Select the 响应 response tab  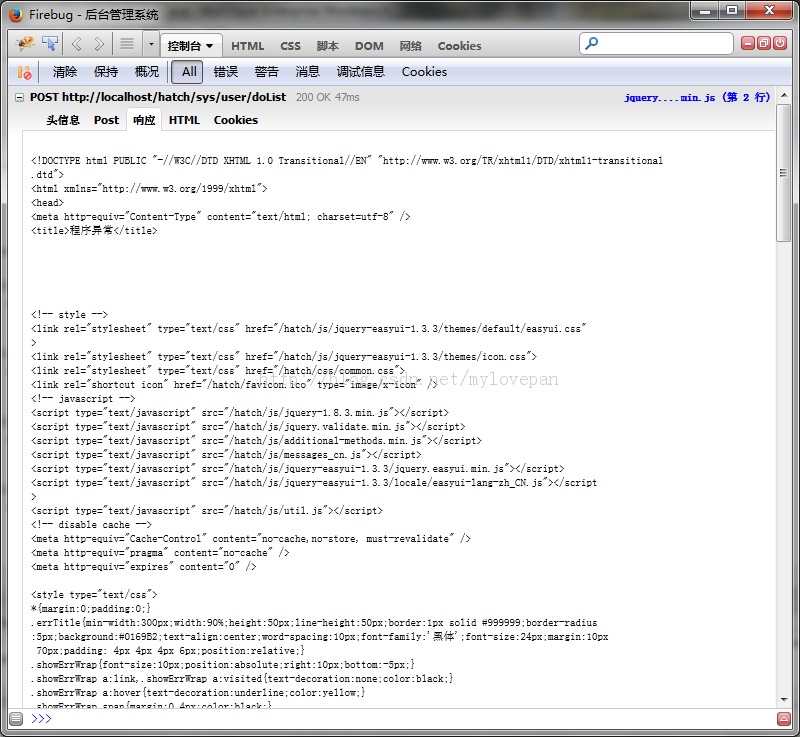tap(144, 120)
